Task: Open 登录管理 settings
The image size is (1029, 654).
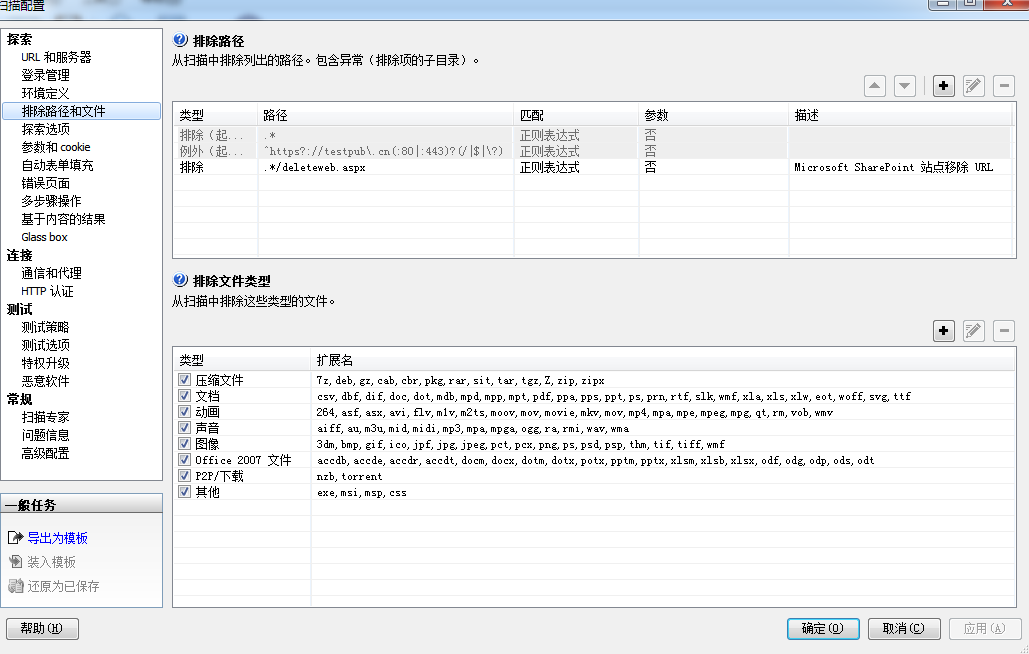Action: coord(45,75)
